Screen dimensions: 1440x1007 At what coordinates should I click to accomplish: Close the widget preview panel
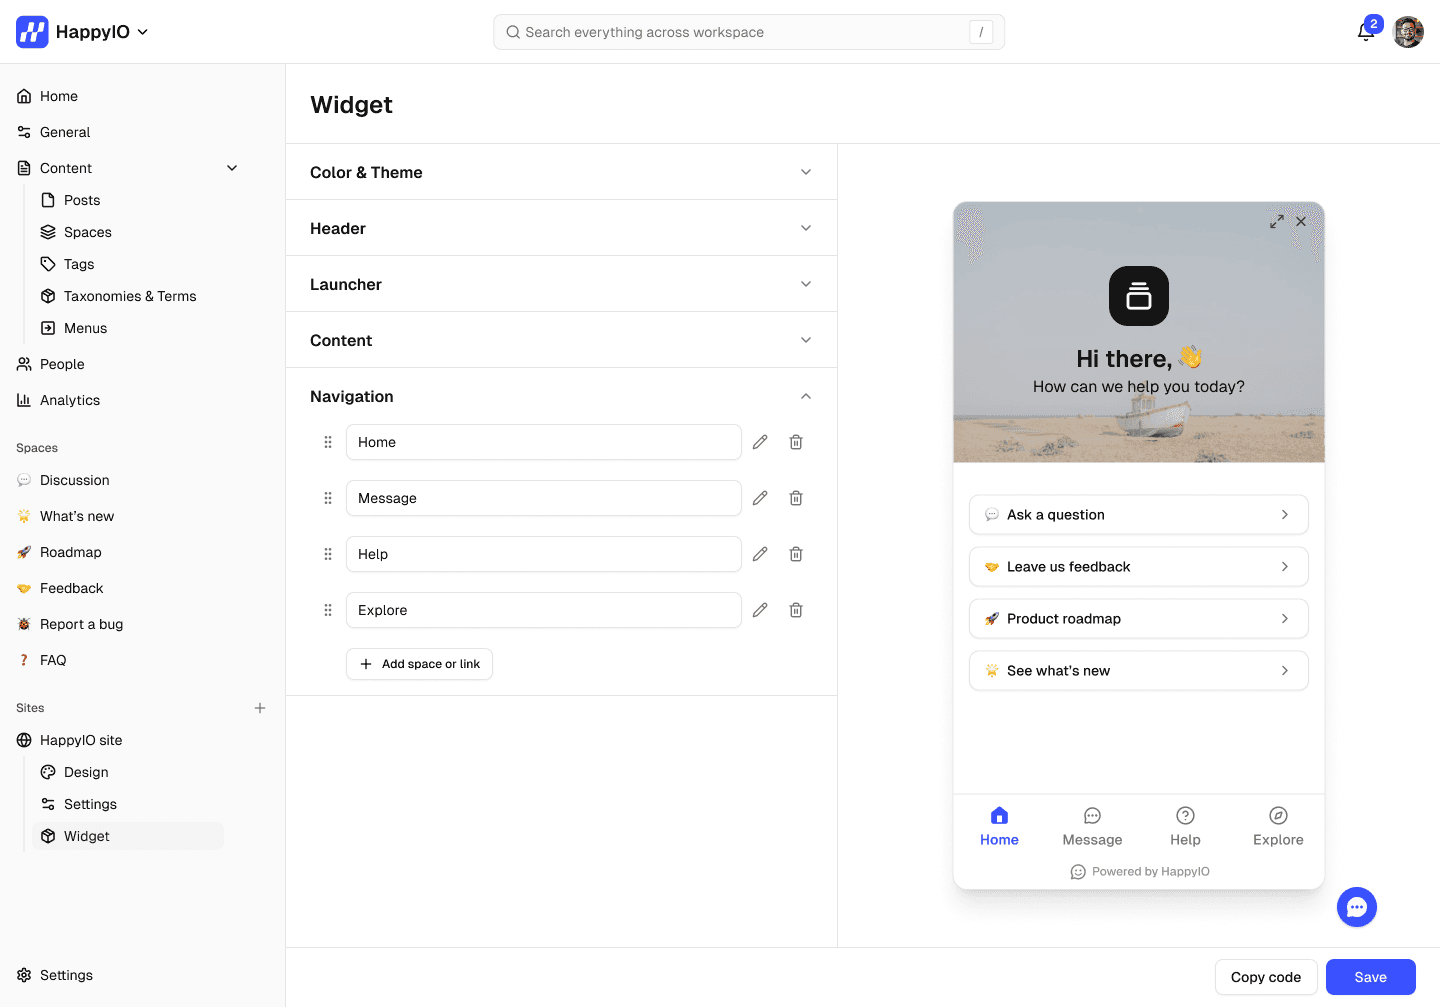click(x=1301, y=221)
